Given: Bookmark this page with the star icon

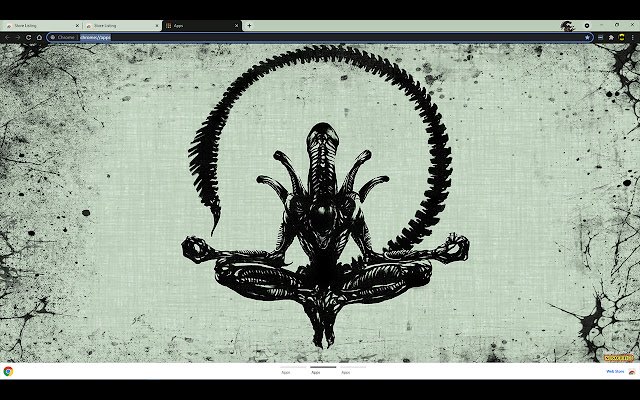Looking at the screenshot, I should tap(587, 37).
